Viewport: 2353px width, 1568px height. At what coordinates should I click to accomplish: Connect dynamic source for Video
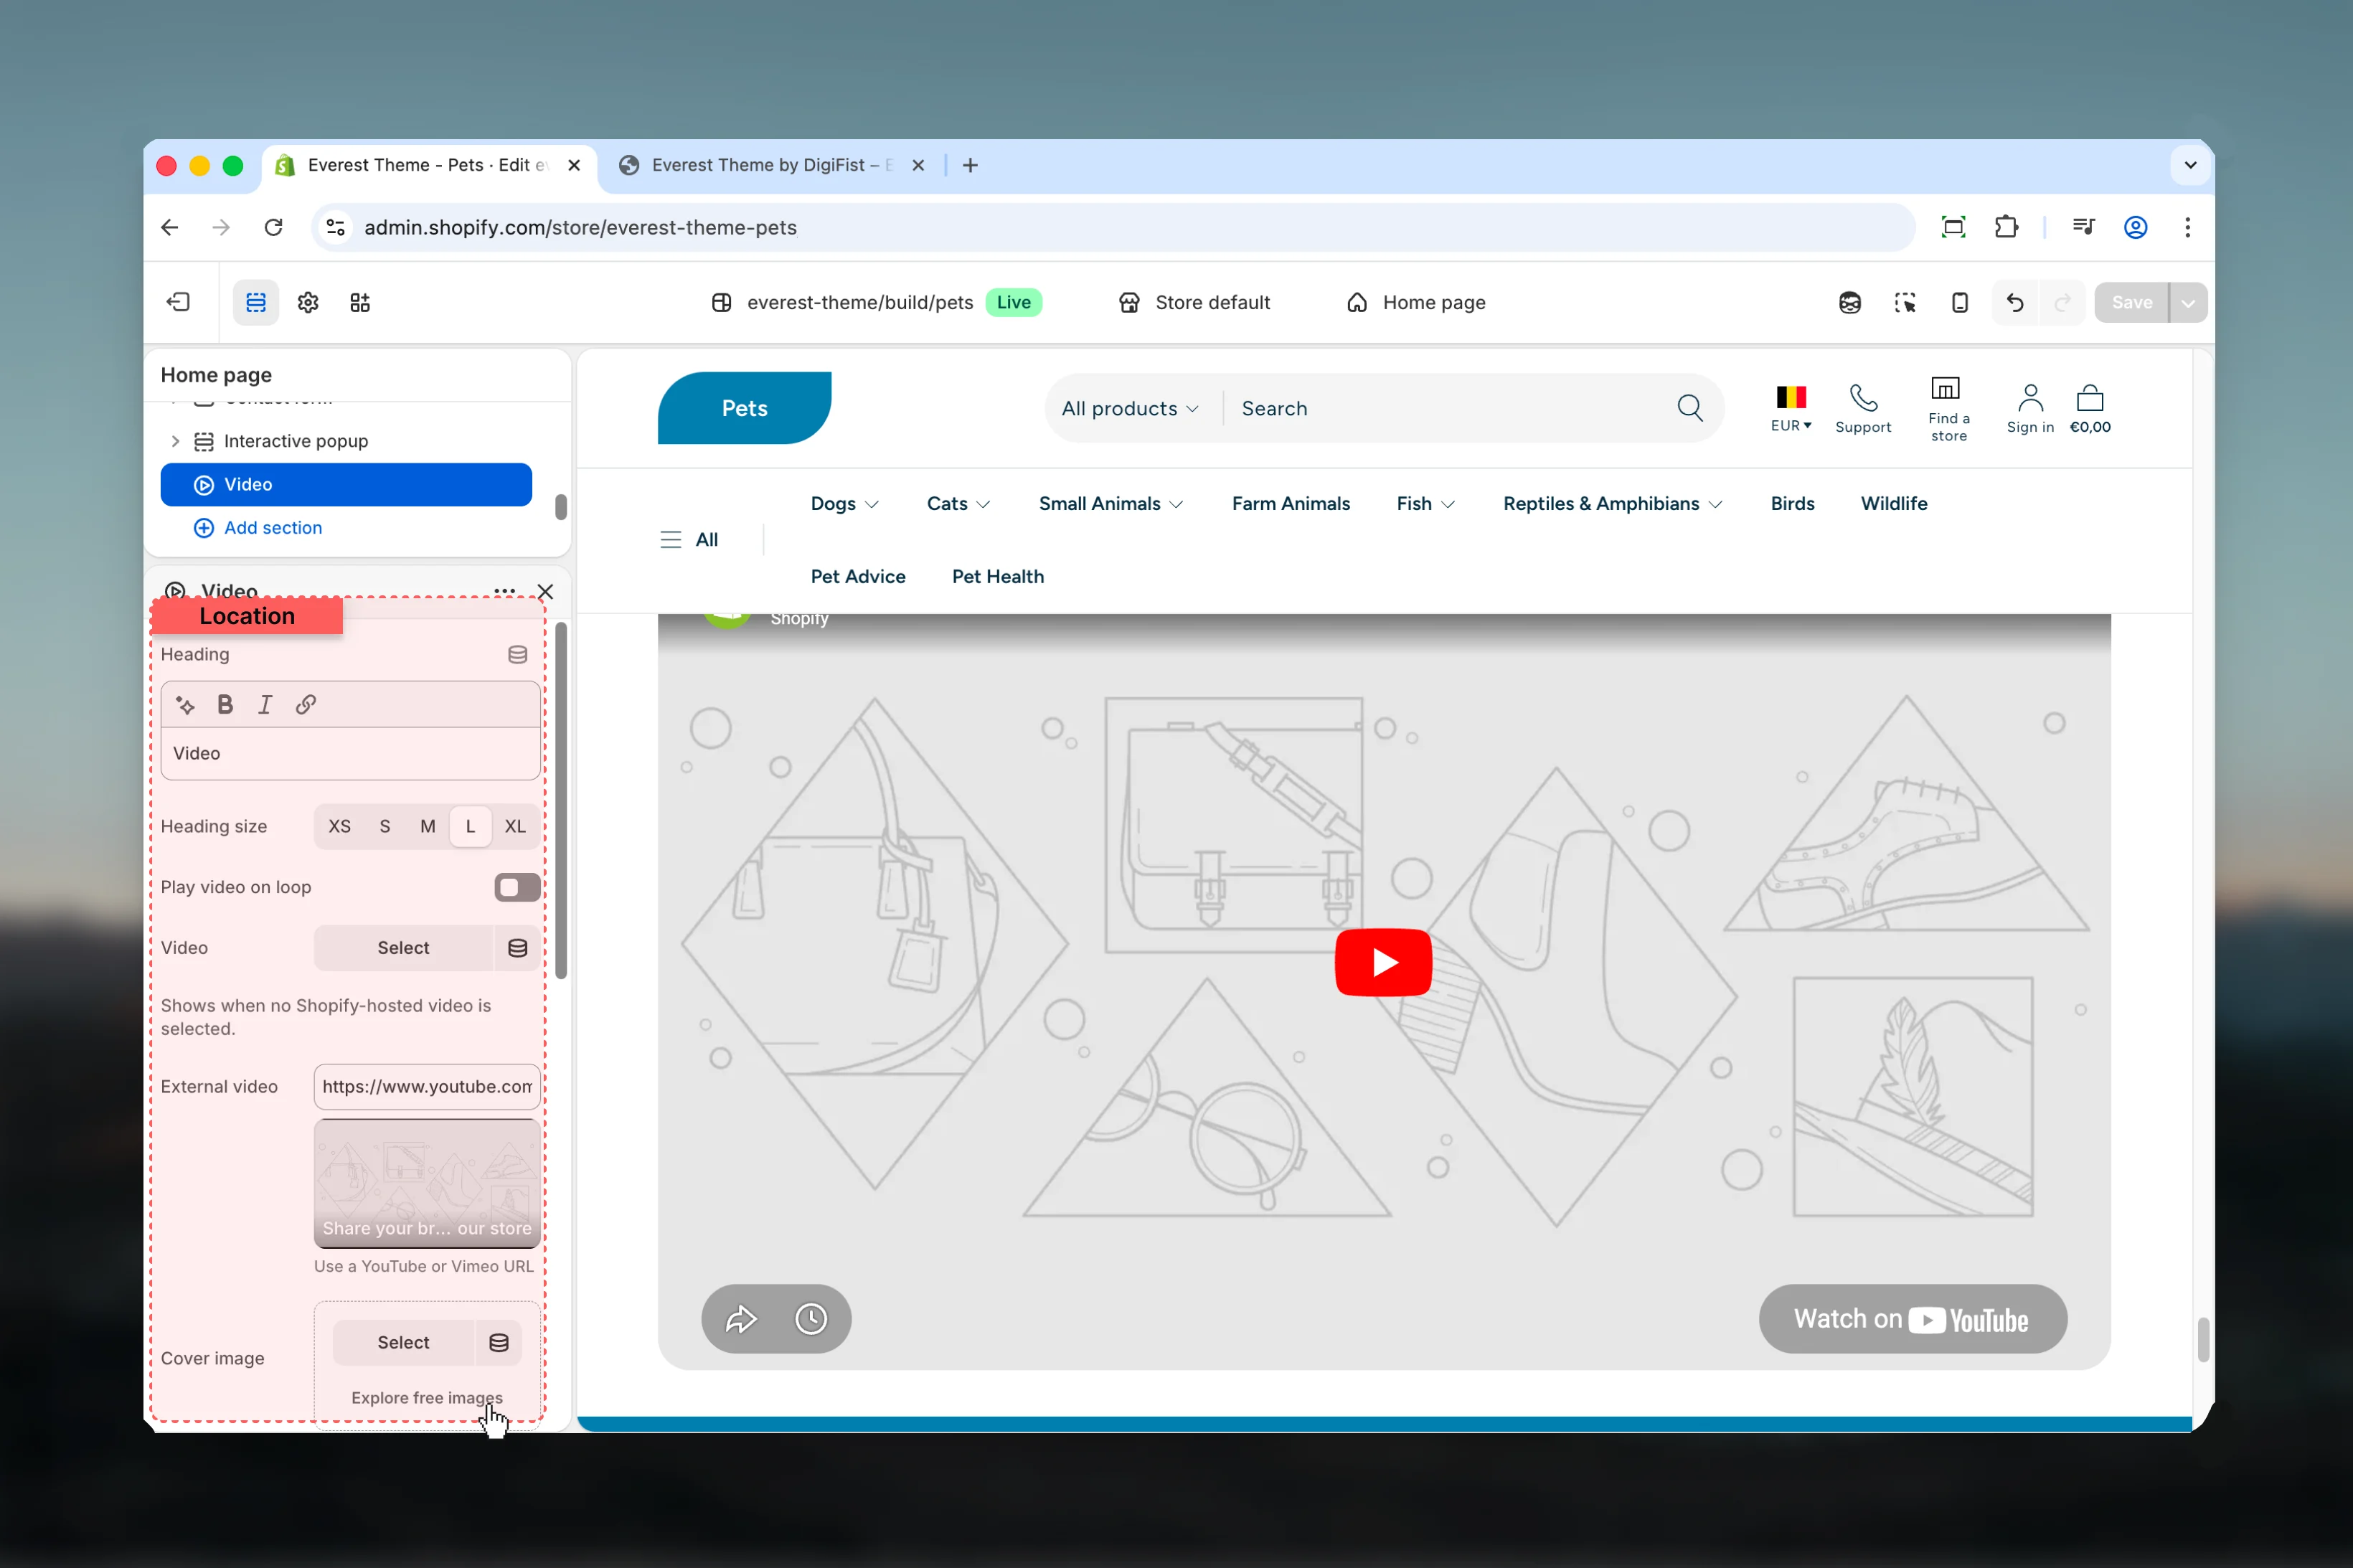pos(517,948)
